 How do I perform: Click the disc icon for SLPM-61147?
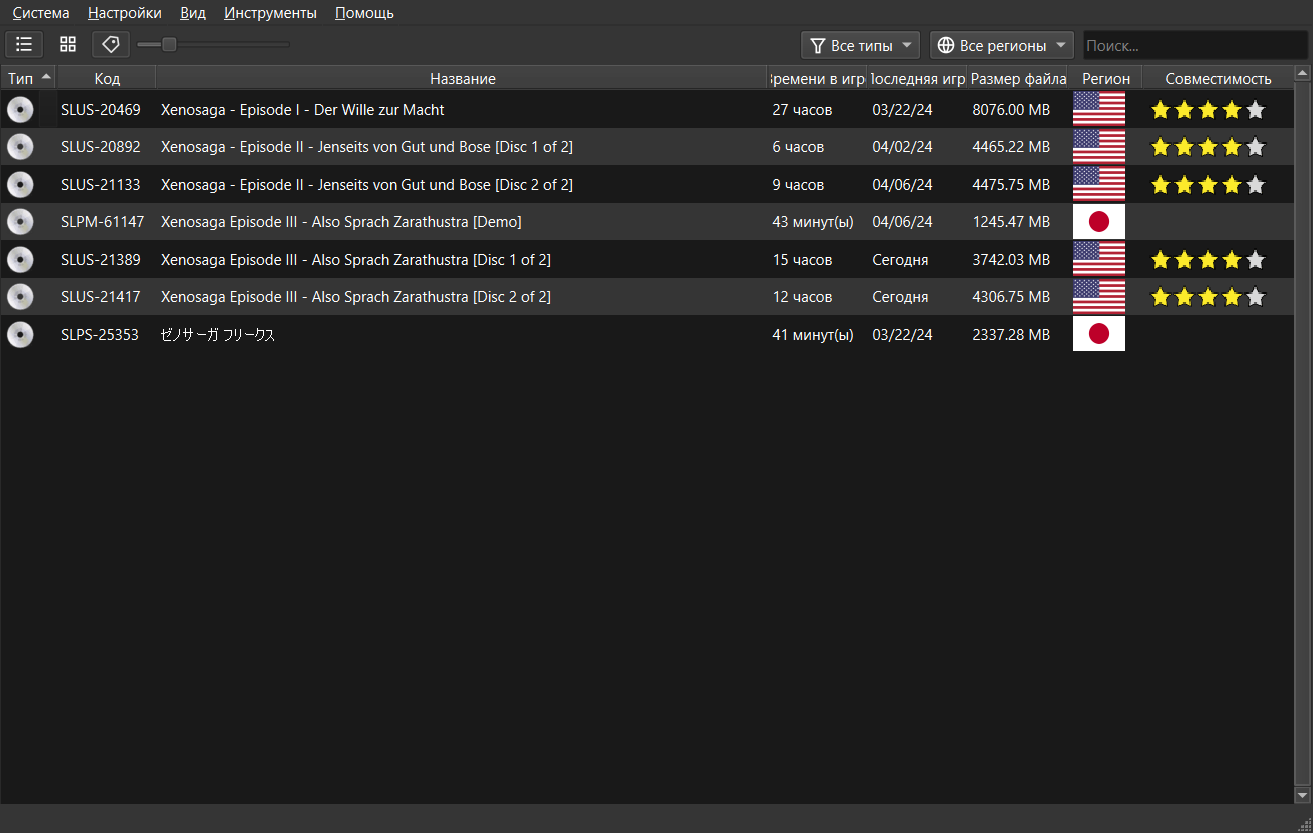[20, 222]
